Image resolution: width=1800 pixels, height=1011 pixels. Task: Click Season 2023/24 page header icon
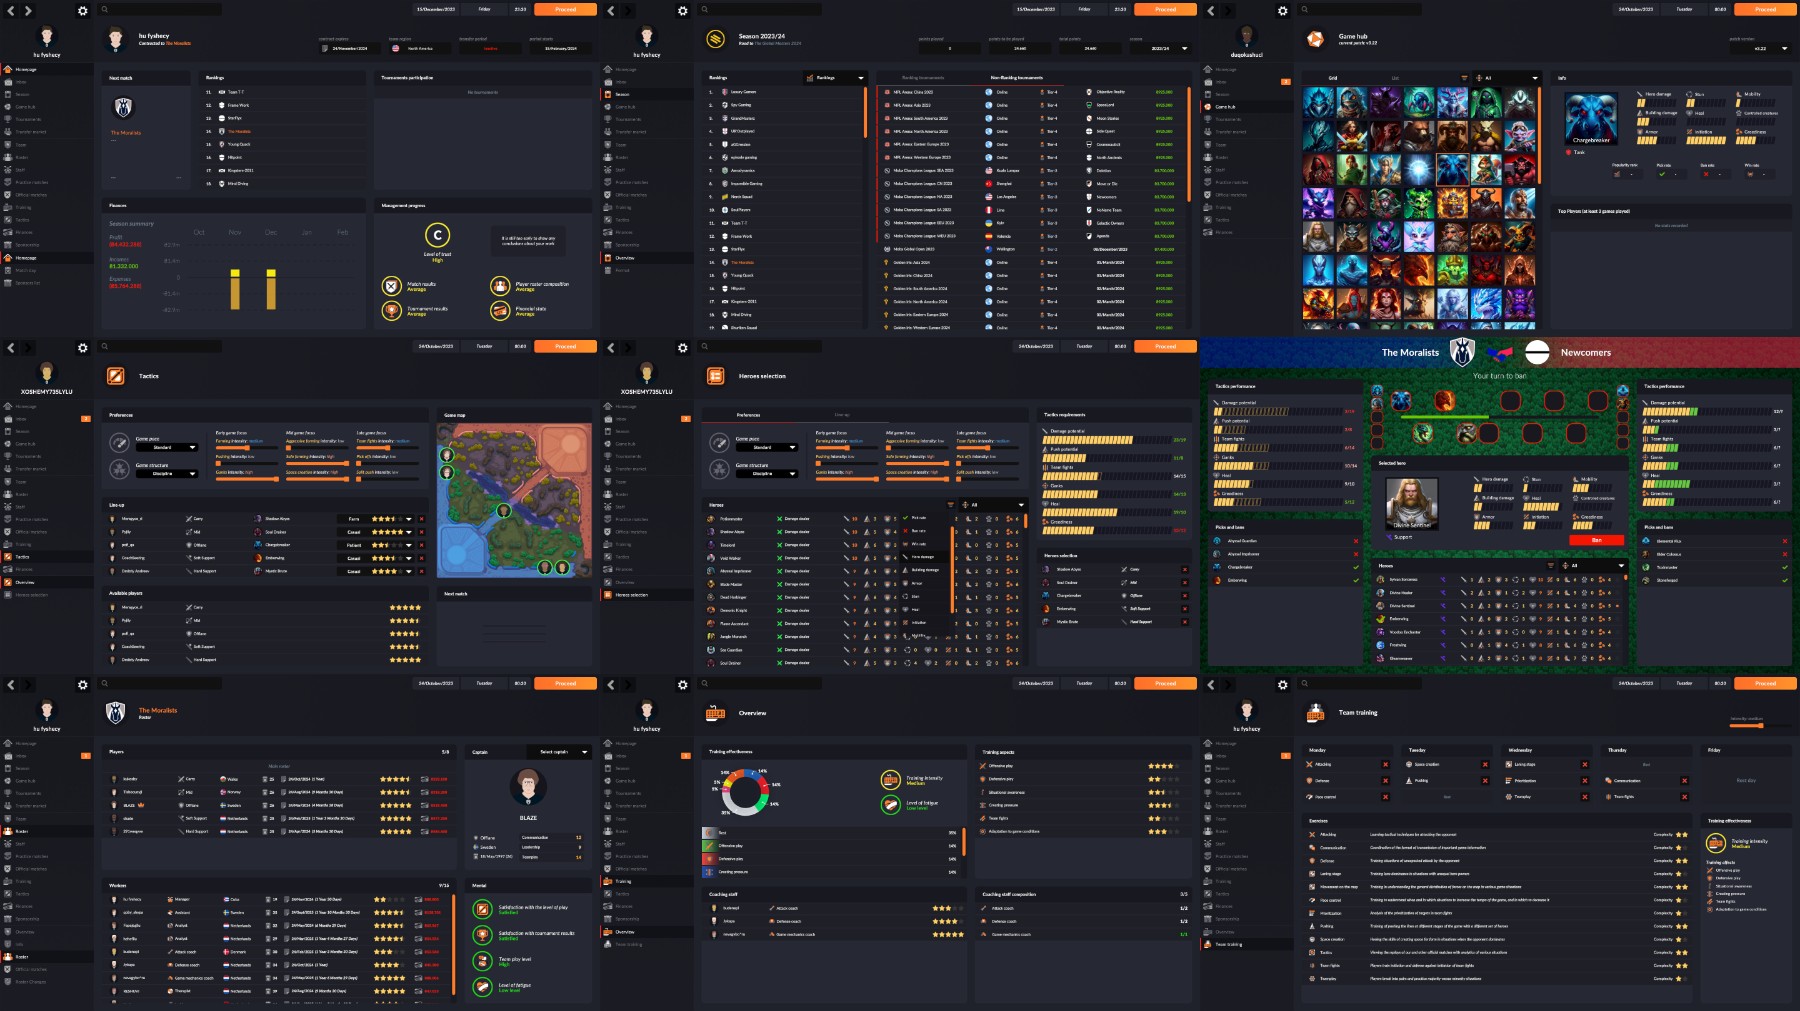tap(716, 39)
